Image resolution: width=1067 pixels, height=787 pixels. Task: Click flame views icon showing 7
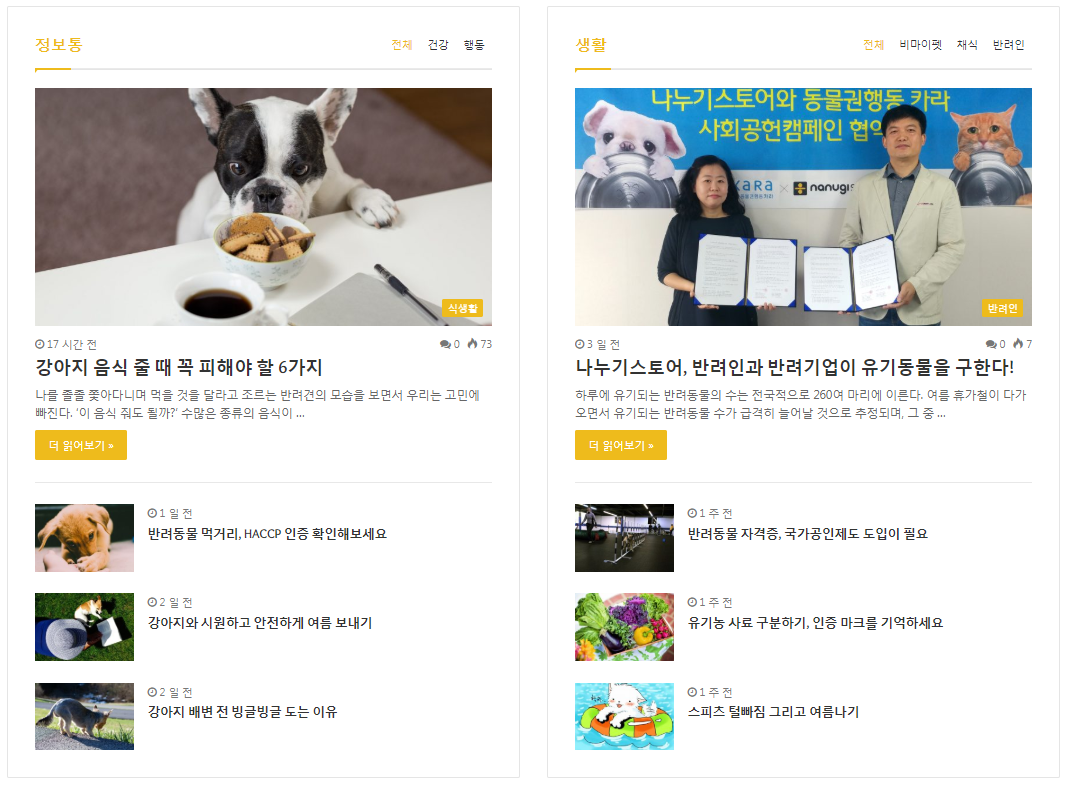(1018, 344)
